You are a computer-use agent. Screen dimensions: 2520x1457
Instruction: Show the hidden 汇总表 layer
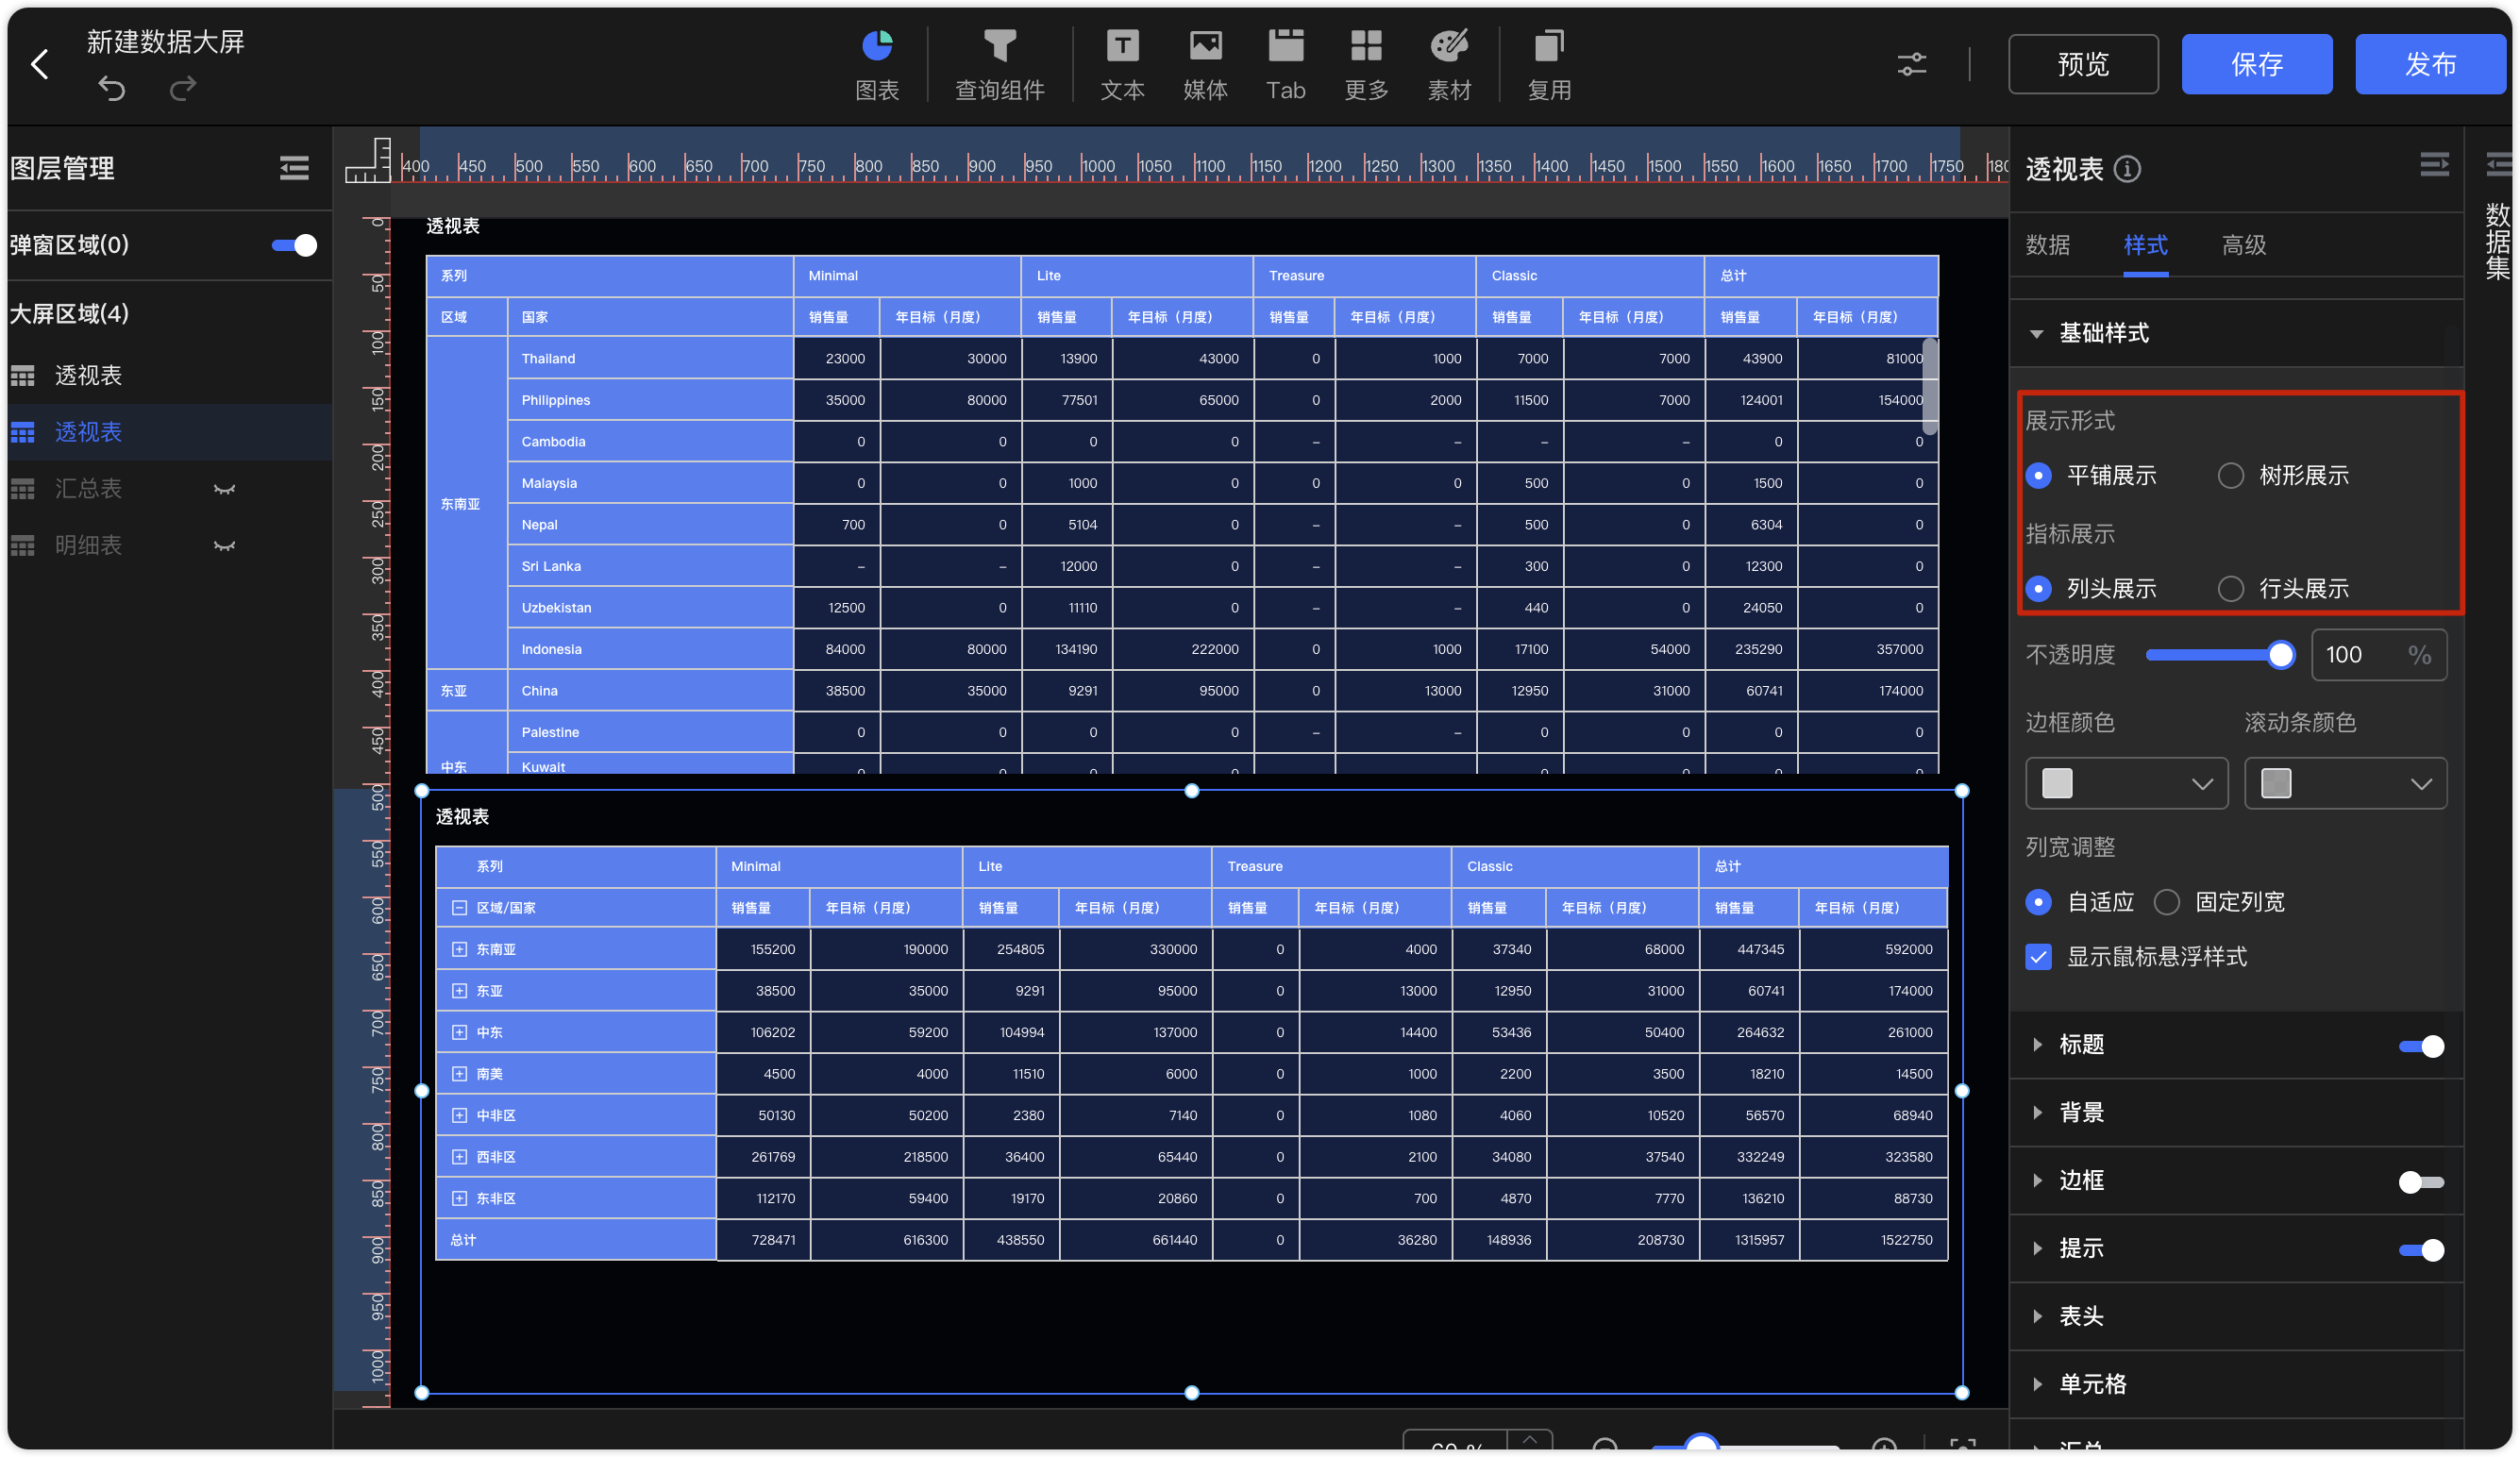pos(224,489)
